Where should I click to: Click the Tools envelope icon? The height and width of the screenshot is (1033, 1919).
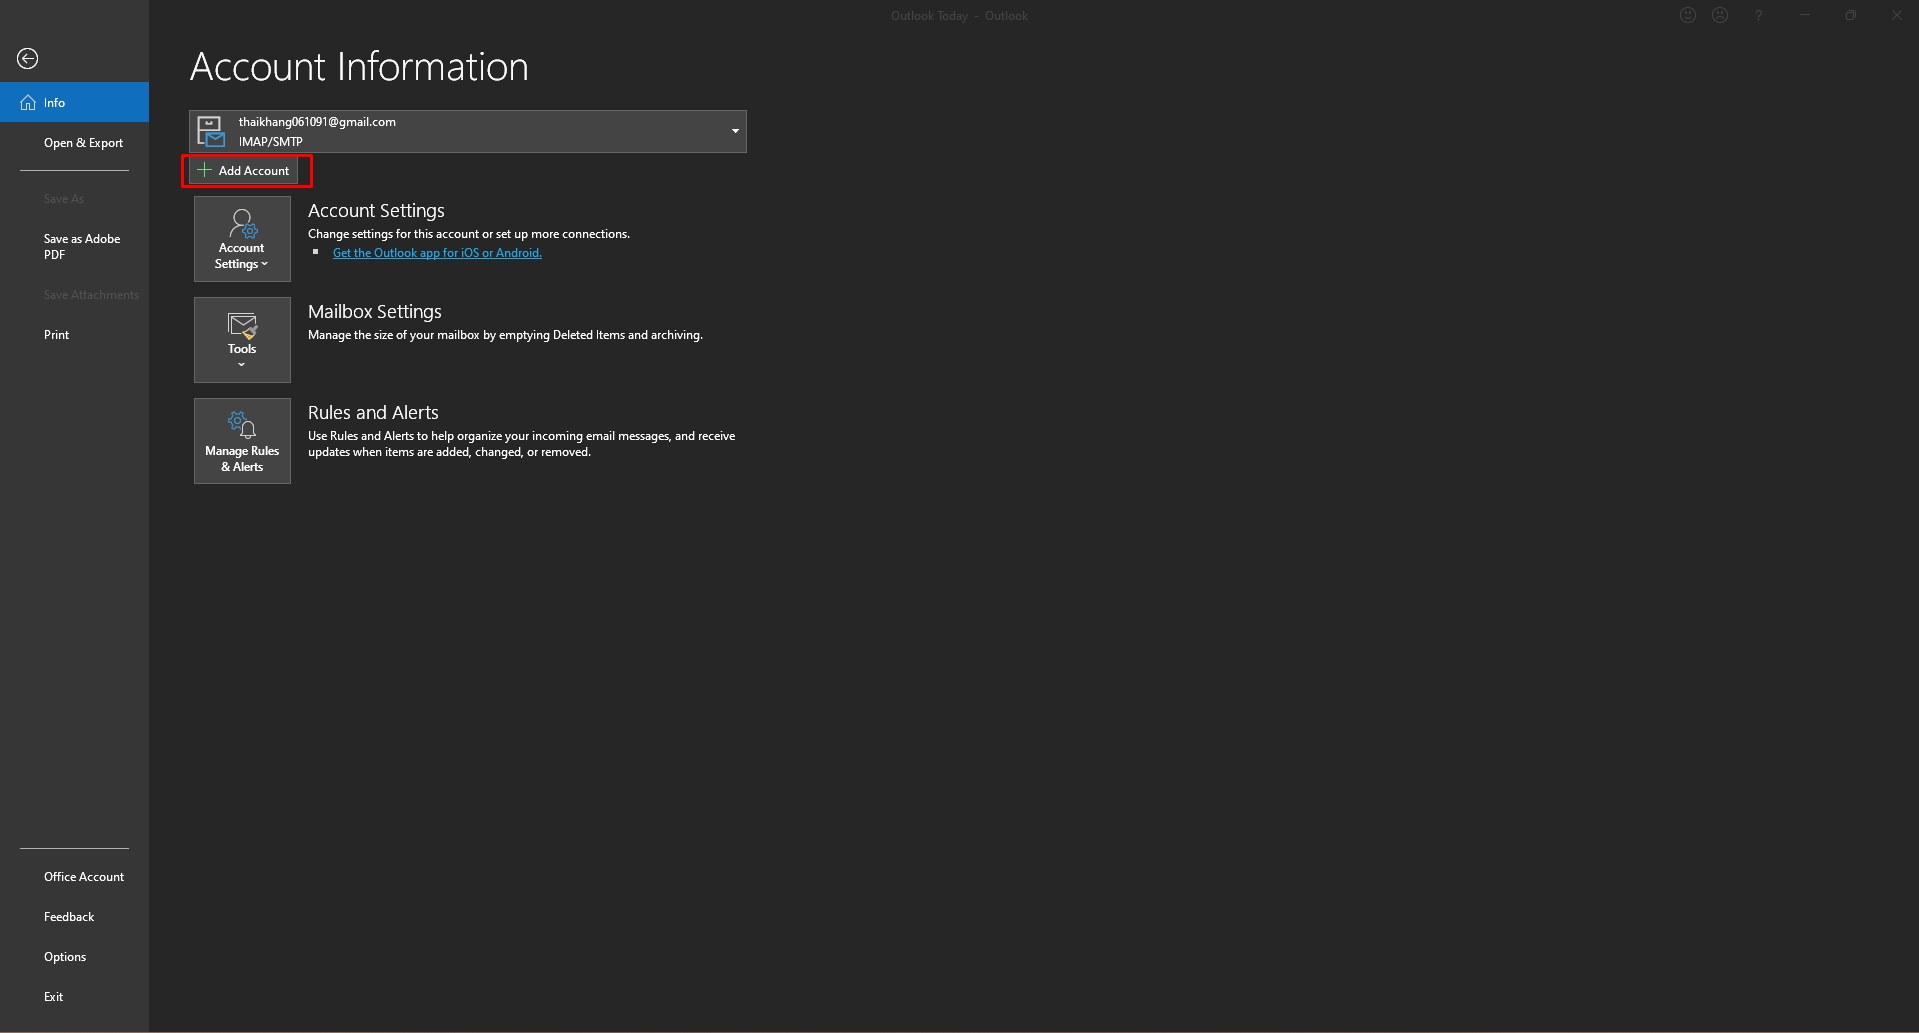pyautogui.click(x=242, y=326)
